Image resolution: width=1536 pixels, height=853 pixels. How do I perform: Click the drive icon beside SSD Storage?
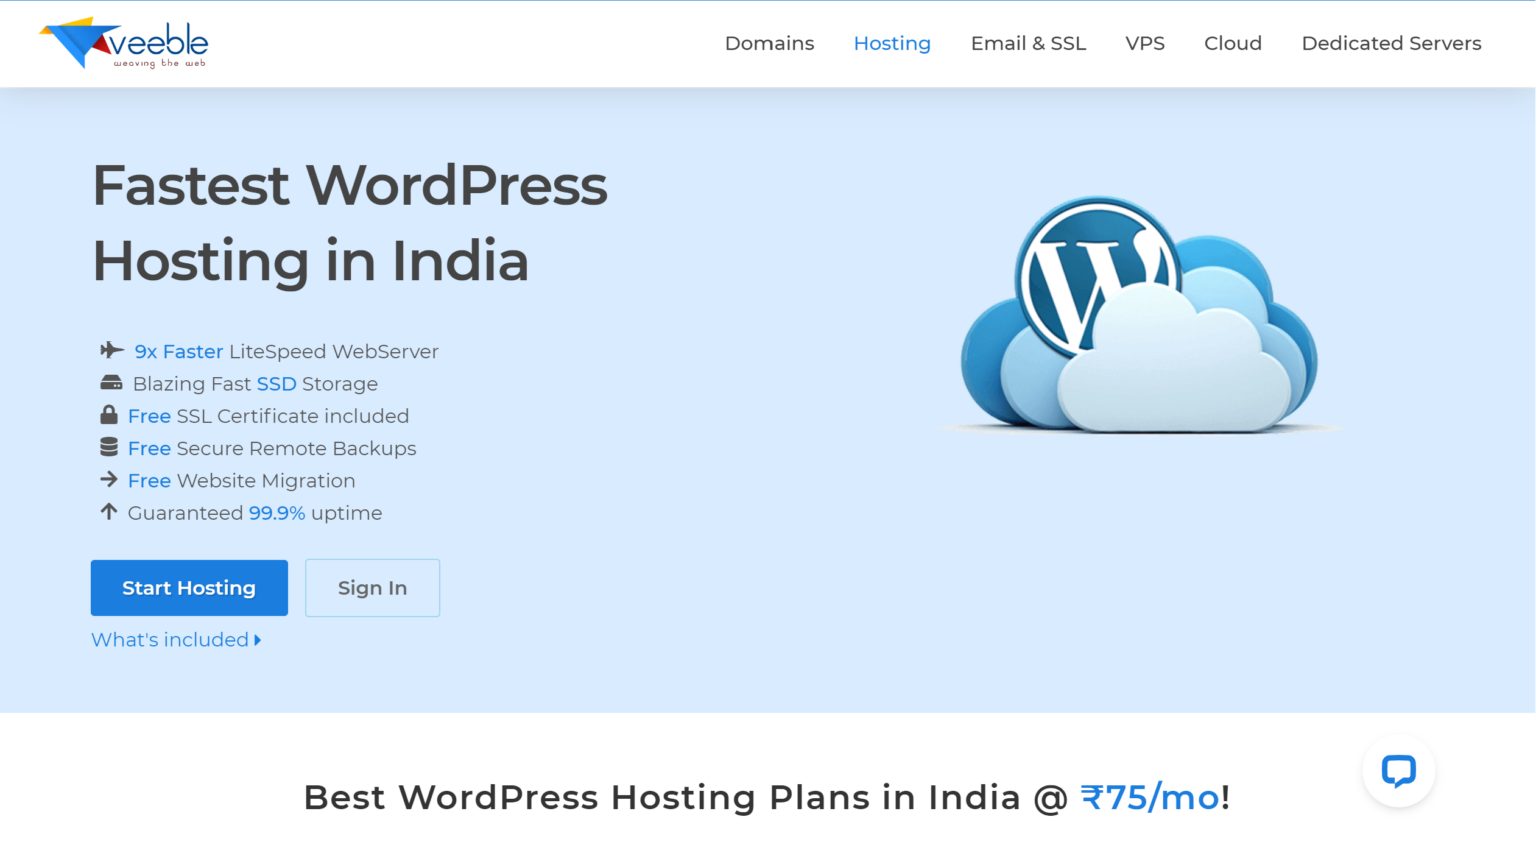click(x=111, y=383)
